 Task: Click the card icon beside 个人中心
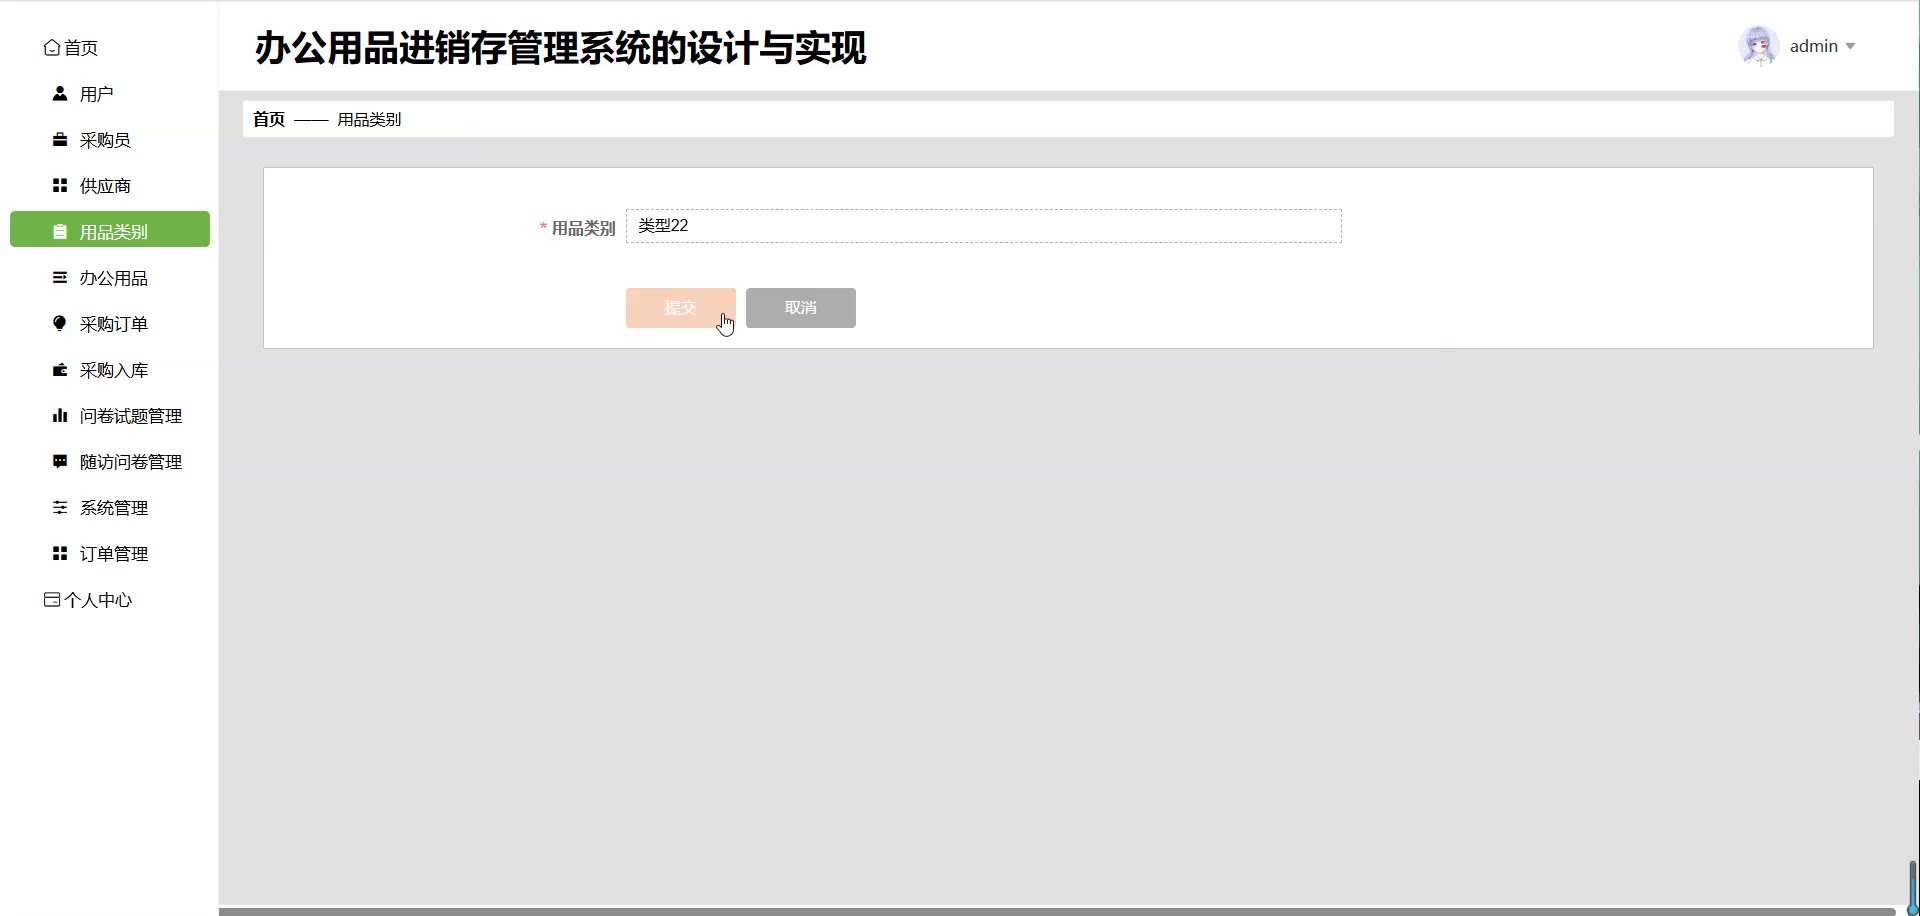click(x=52, y=599)
